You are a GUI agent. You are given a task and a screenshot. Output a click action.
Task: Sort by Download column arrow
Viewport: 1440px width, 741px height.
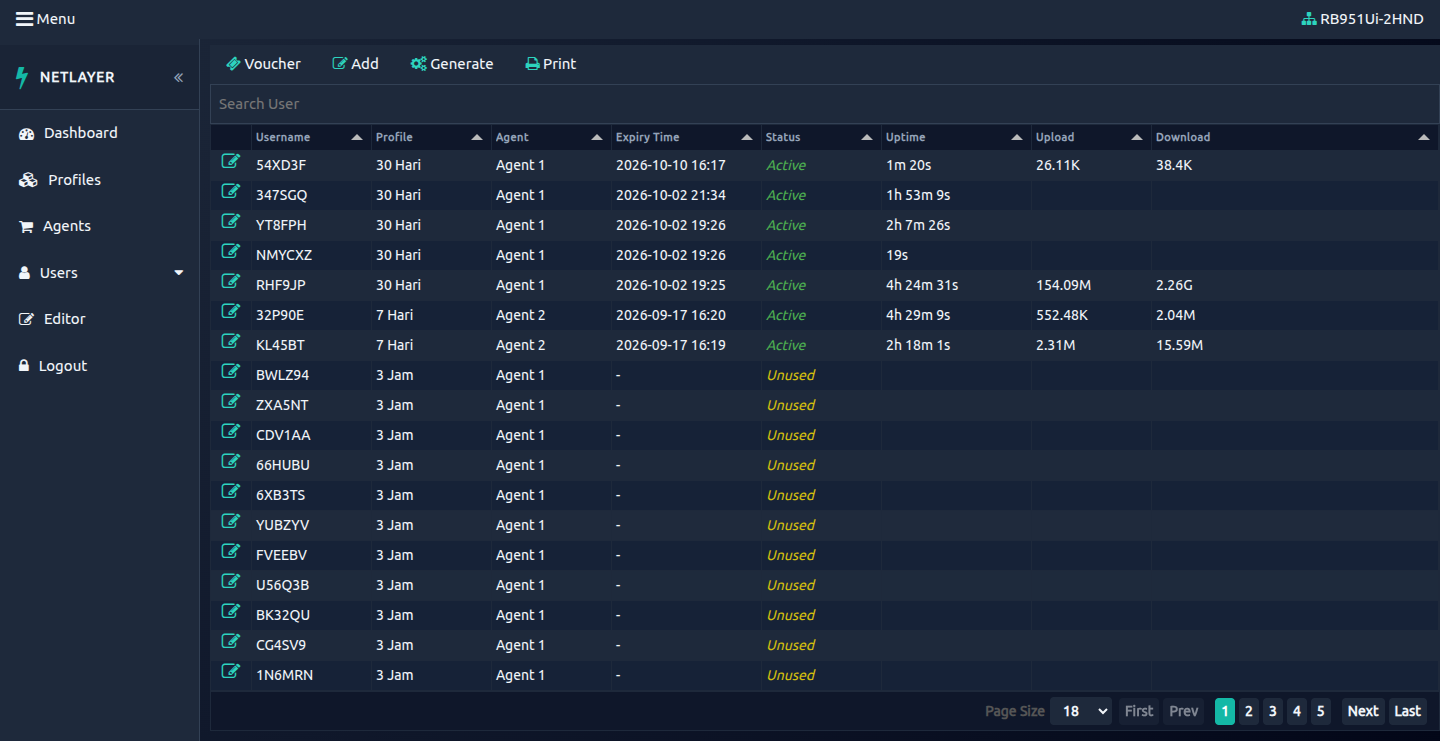(1424, 137)
